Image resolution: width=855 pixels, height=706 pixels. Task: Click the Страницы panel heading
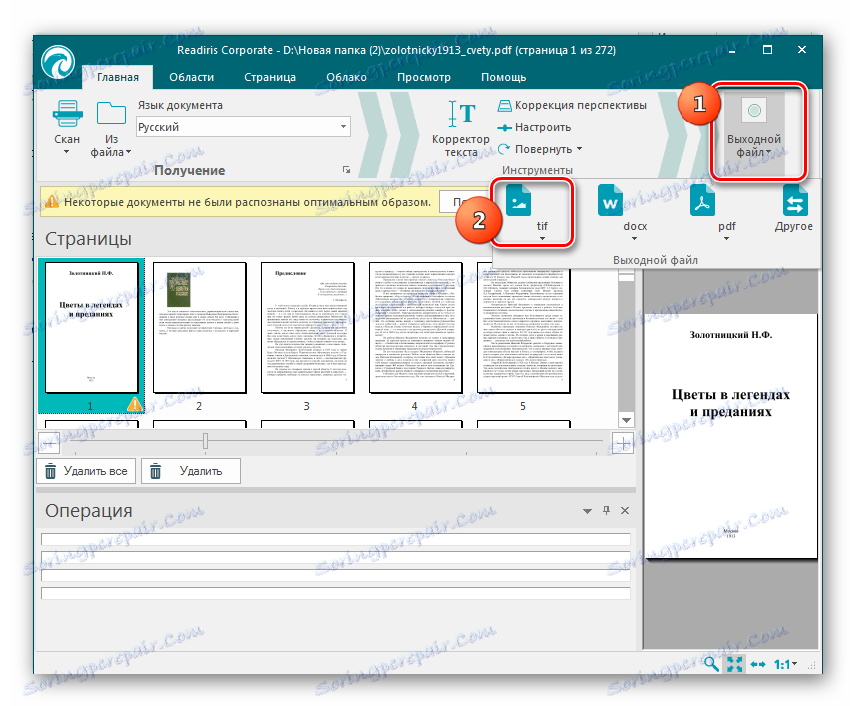pos(88,239)
